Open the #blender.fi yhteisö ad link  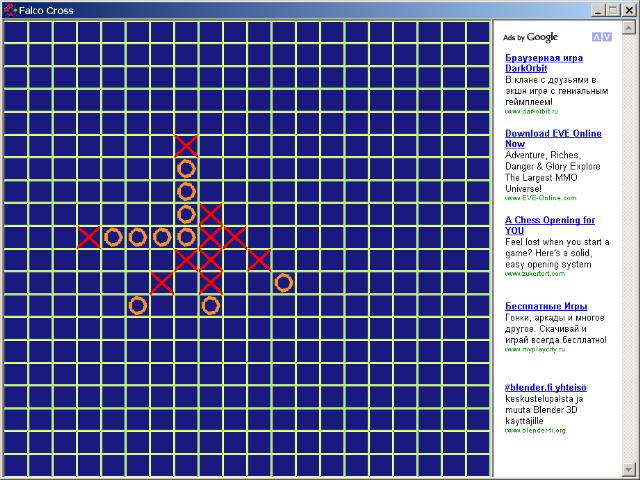pos(545,388)
